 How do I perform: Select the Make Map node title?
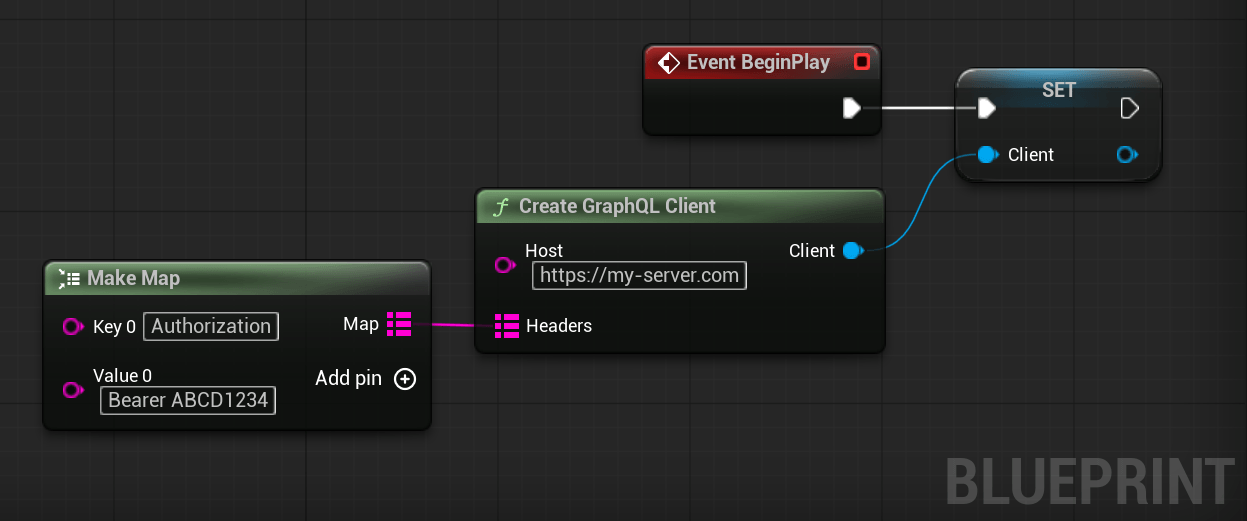[134, 278]
